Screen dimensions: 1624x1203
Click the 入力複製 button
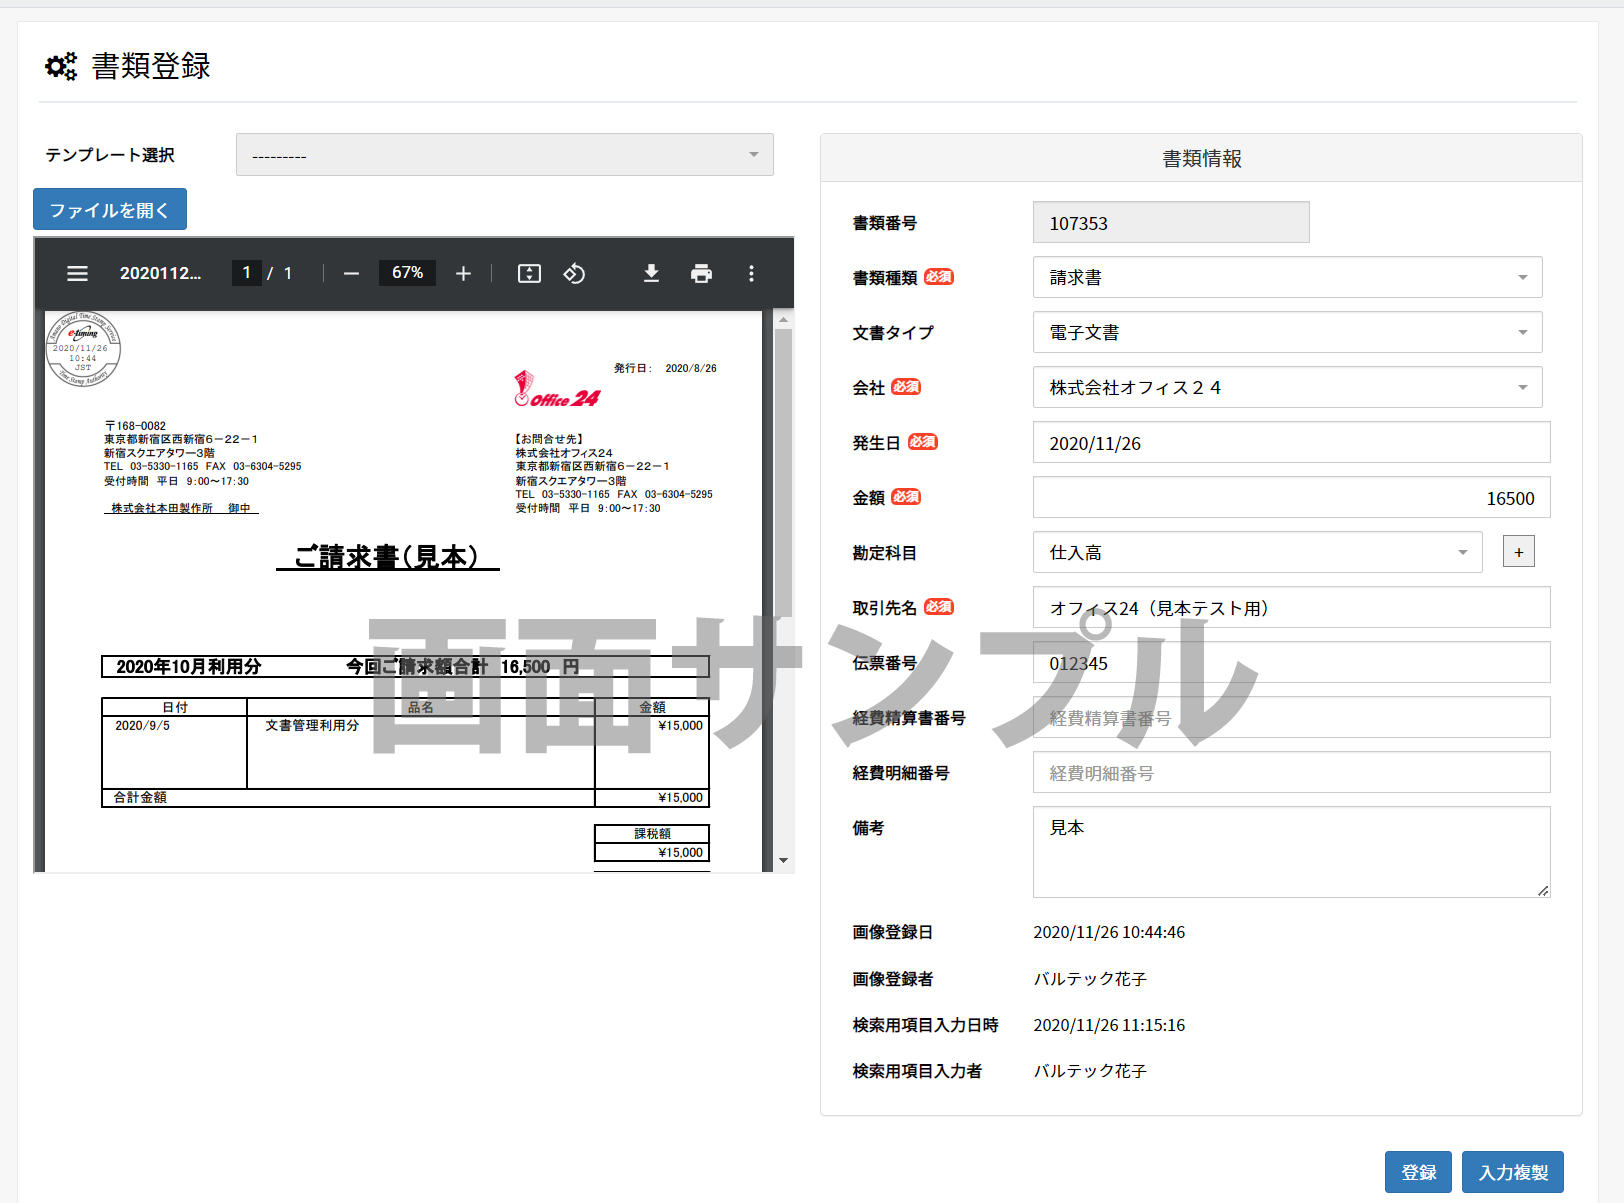pyautogui.click(x=1512, y=1172)
